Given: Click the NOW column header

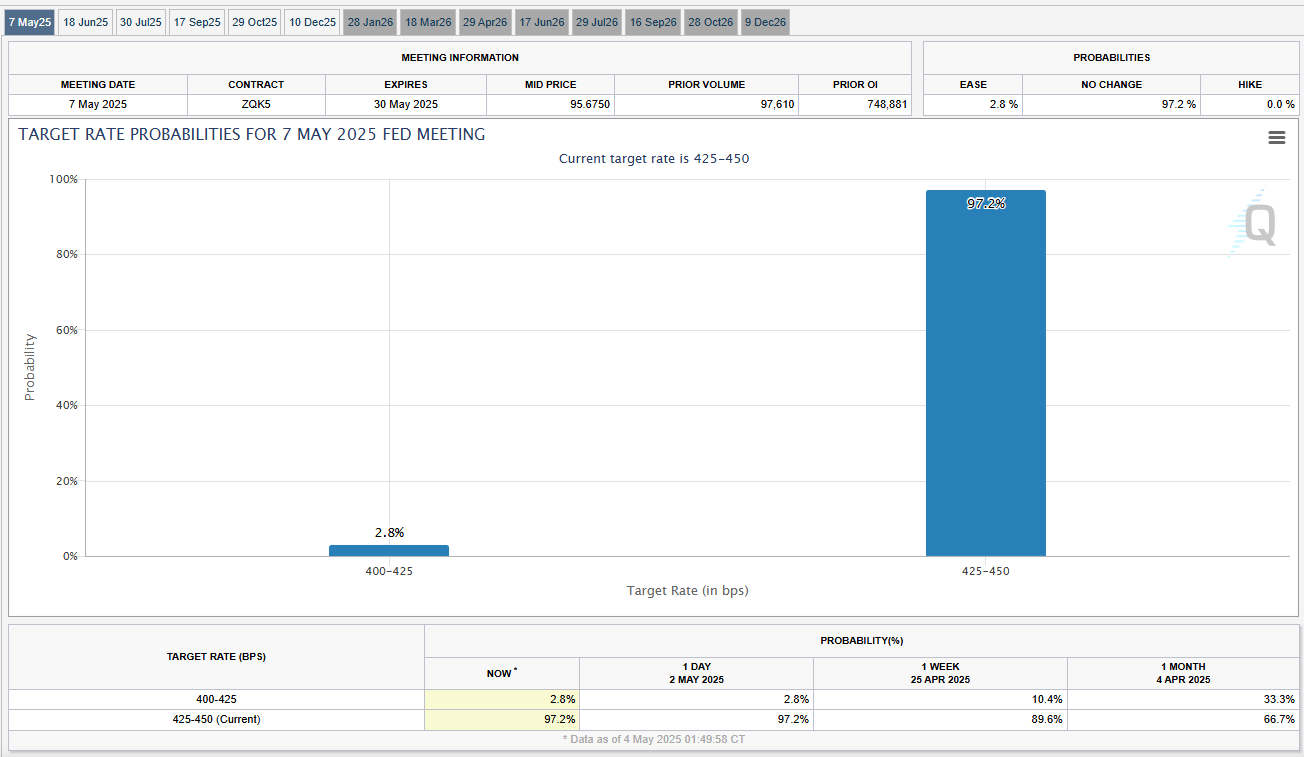Looking at the screenshot, I should (x=502, y=673).
